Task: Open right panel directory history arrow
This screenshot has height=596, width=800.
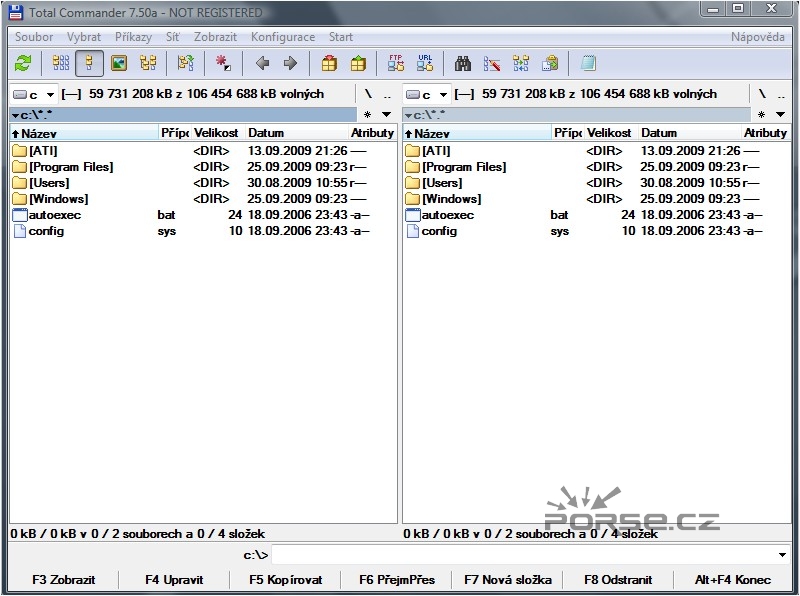Action: 781,115
